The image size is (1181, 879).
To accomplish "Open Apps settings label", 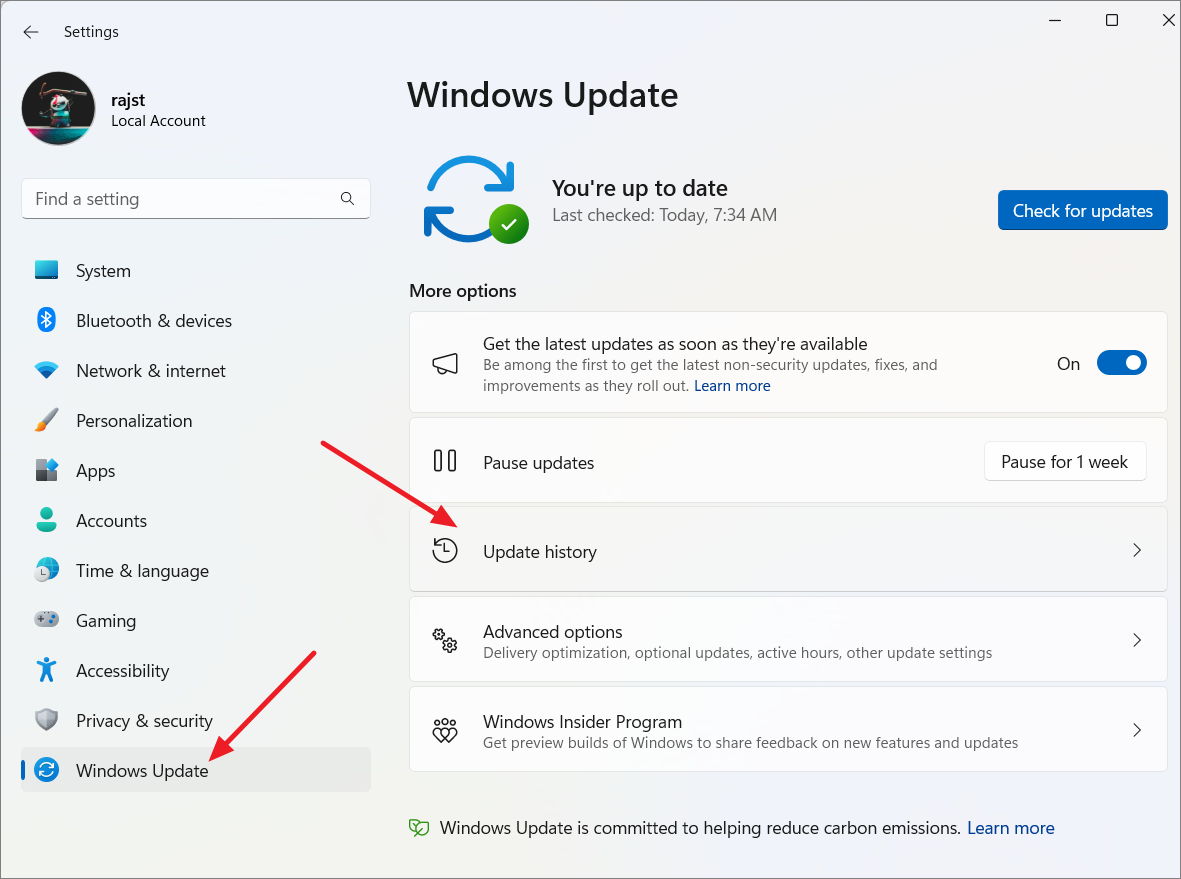I will click(96, 472).
